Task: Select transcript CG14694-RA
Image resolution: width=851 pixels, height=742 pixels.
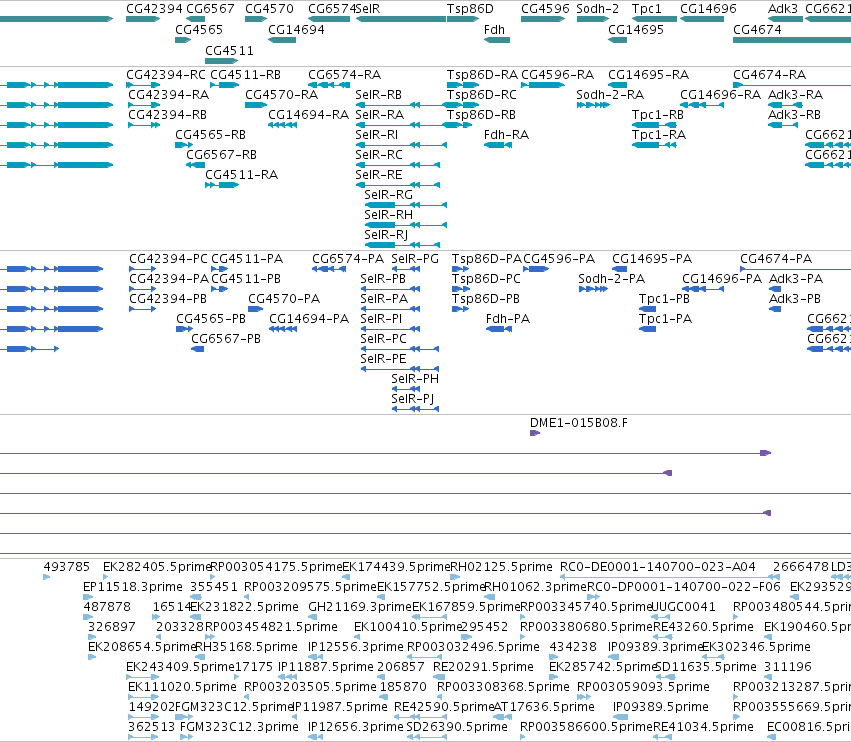Action: [309, 115]
